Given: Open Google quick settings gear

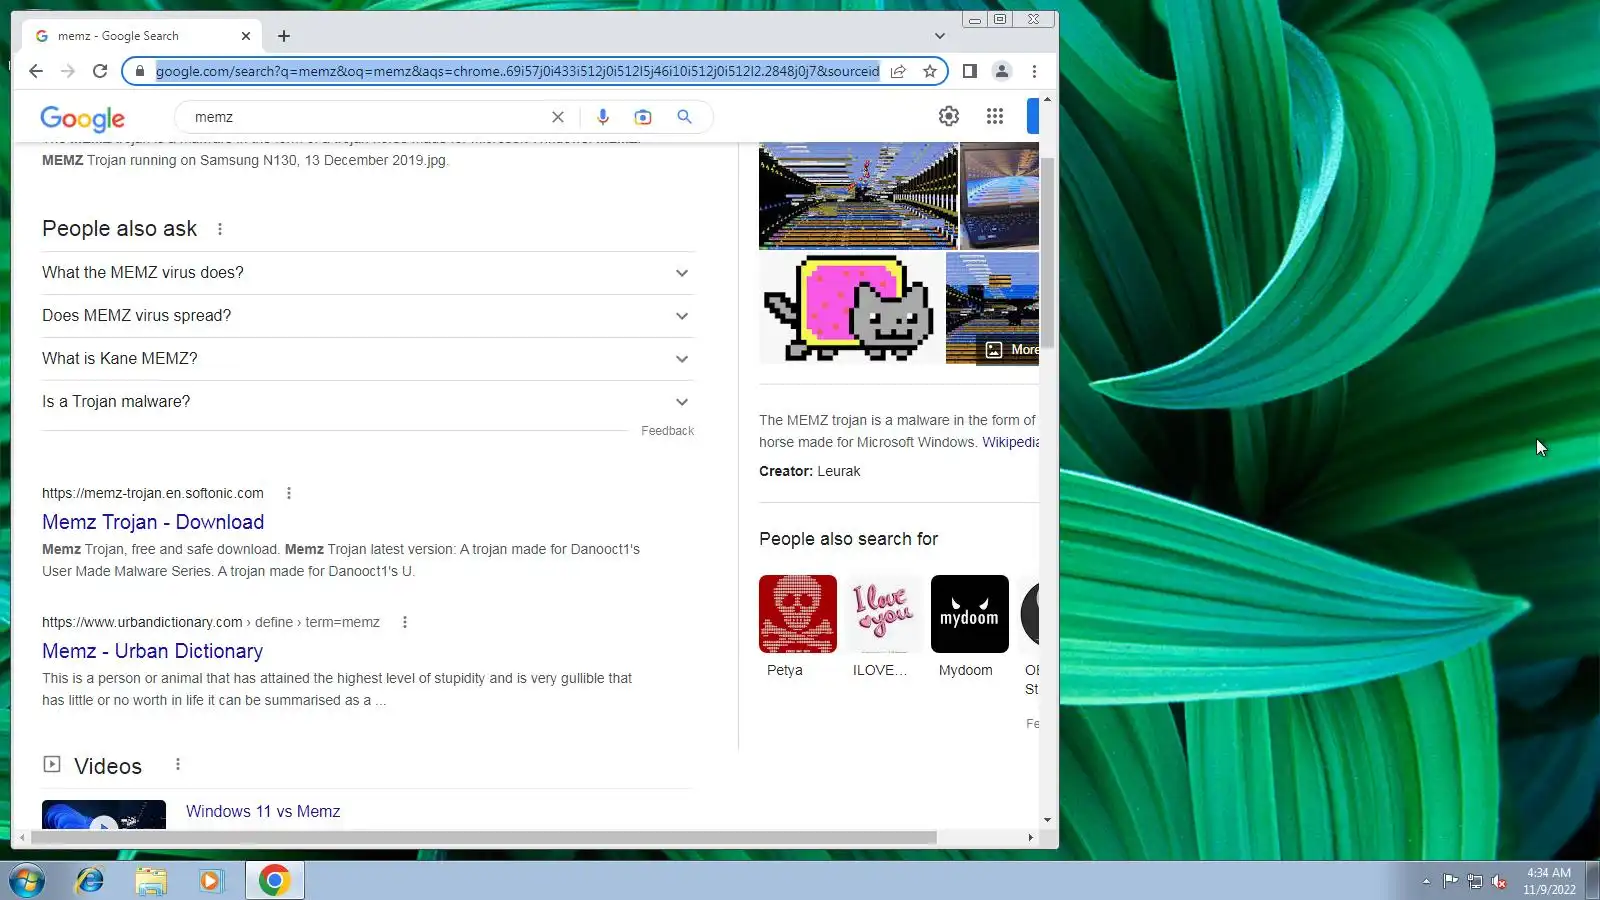Looking at the screenshot, I should (x=949, y=116).
